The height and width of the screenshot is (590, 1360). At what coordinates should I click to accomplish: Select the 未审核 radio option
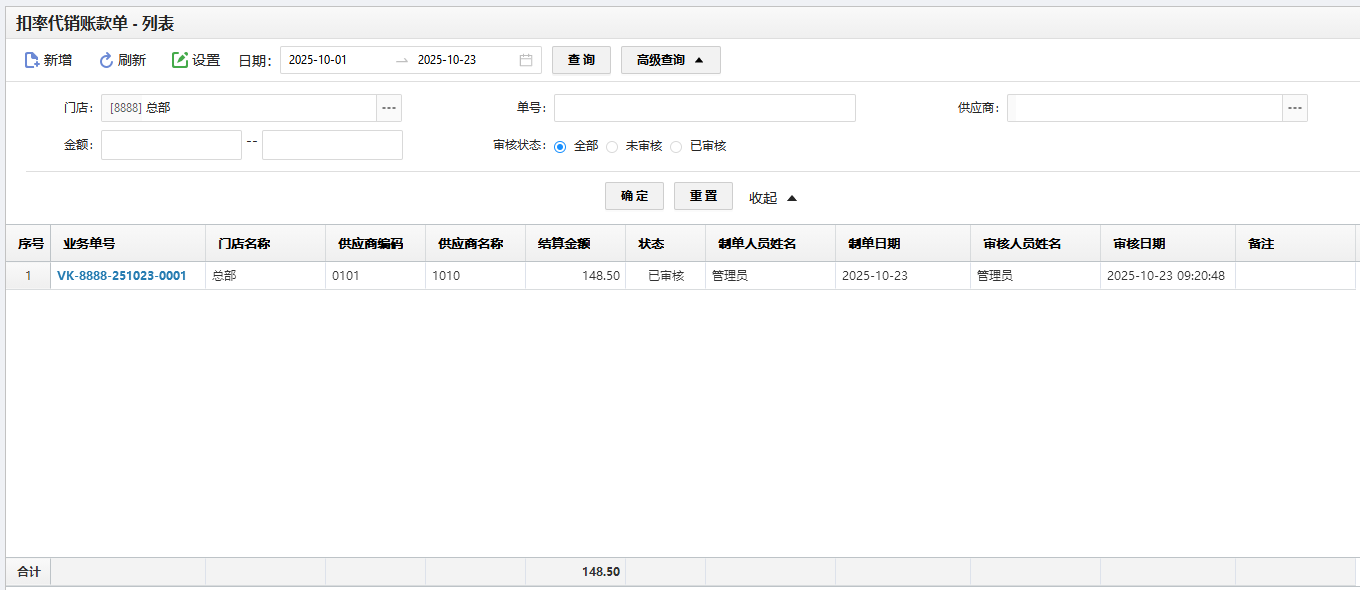(612, 146)
